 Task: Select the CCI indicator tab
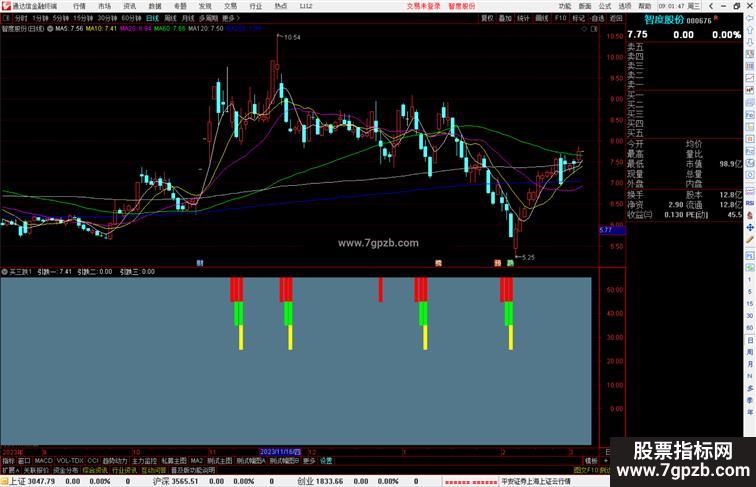click(93, 461)
